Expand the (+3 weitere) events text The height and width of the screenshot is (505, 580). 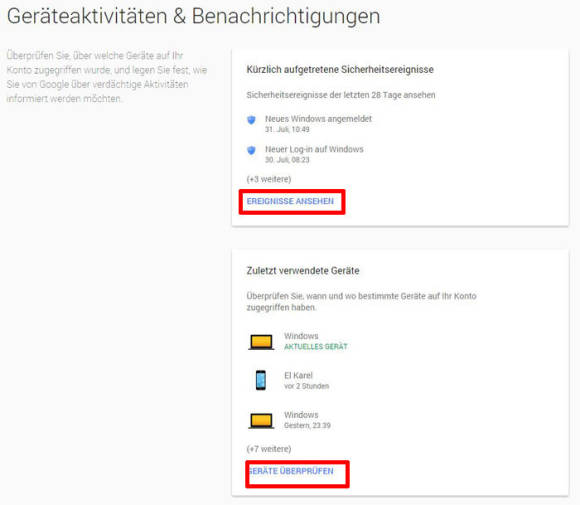point(269,179)
